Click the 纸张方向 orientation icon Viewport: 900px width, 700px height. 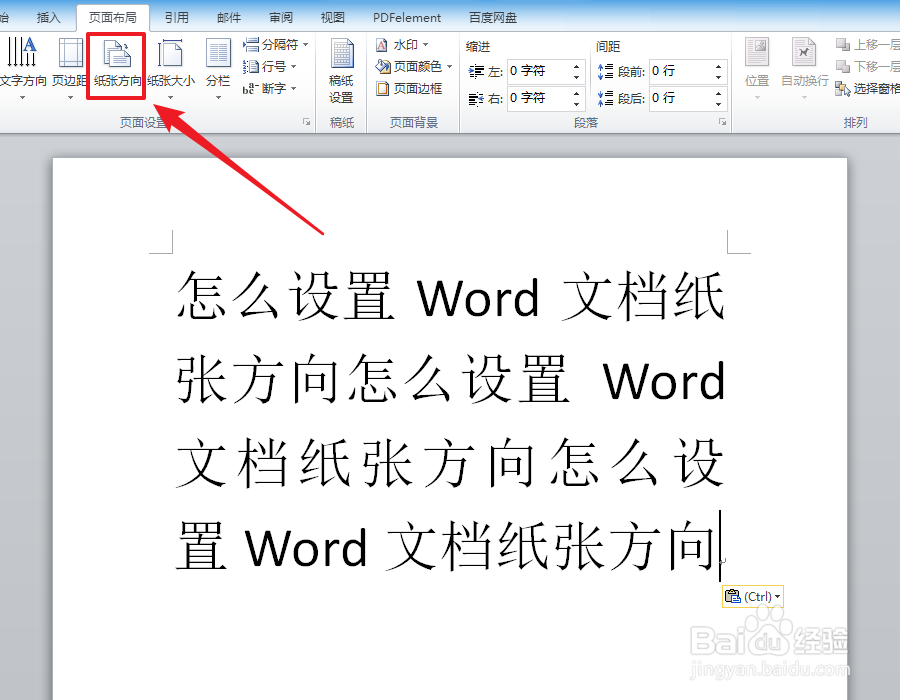point(117,53)
